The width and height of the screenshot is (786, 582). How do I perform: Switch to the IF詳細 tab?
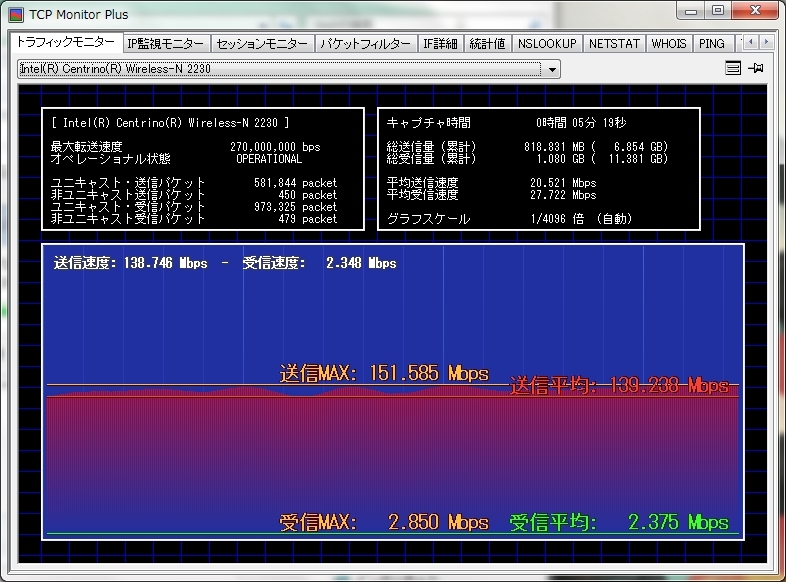click(440, 44)
